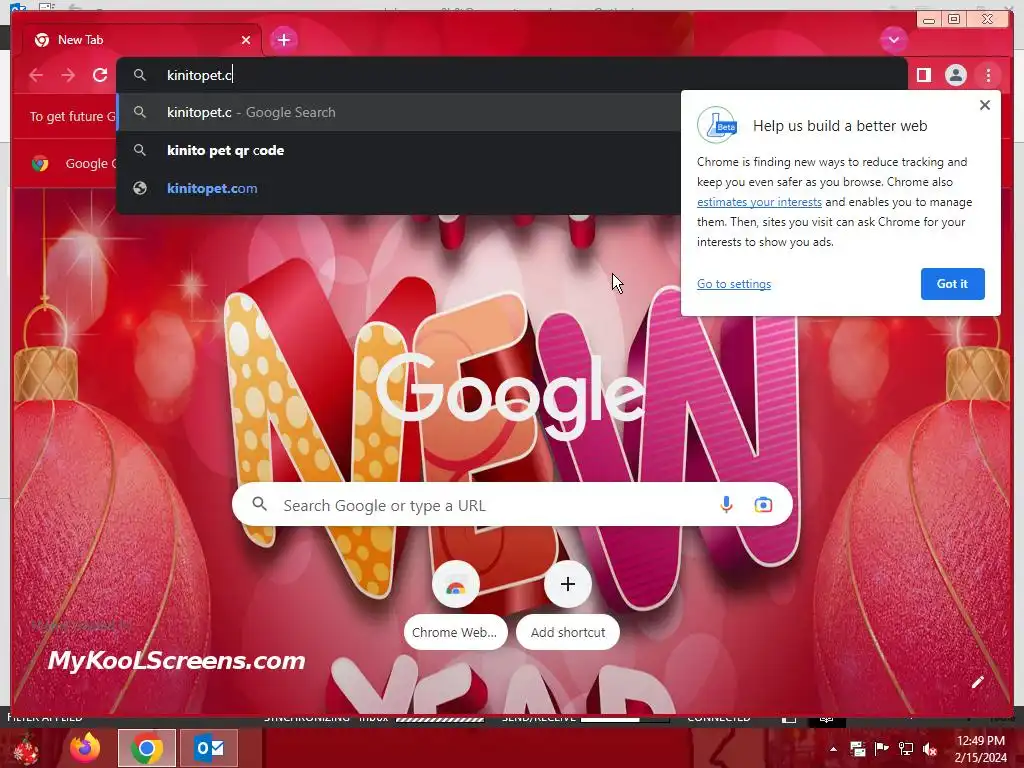Click the Add shortcut plus button

tap(568, 584)
